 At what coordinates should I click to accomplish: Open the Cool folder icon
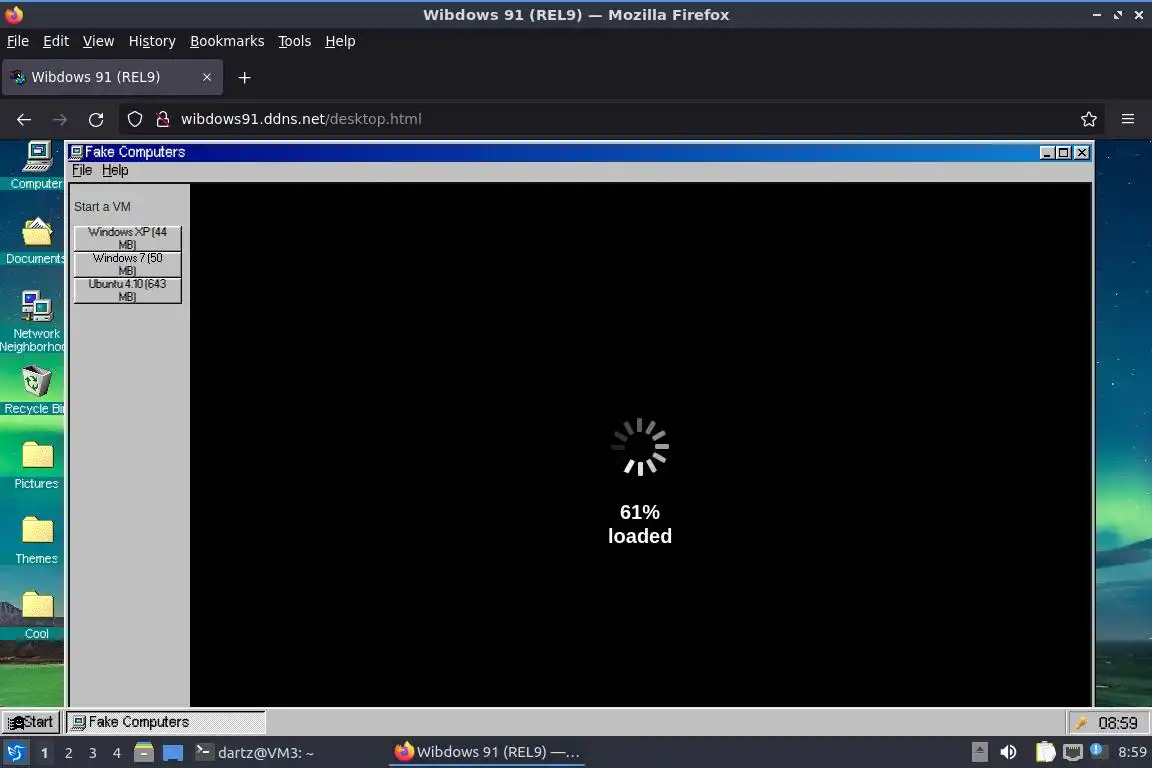point(37,615)
